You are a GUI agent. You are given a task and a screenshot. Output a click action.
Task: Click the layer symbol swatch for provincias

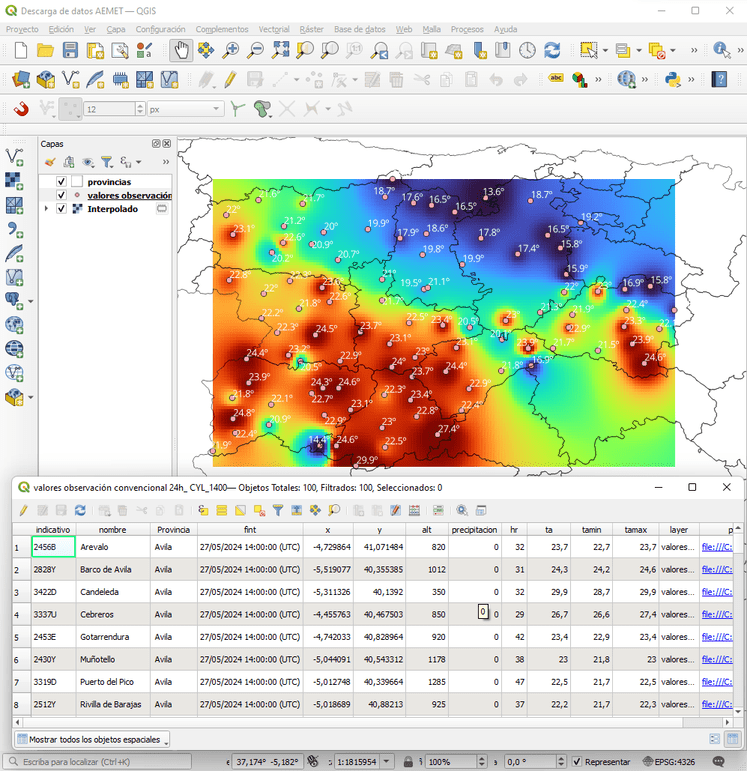click(77, 181)
